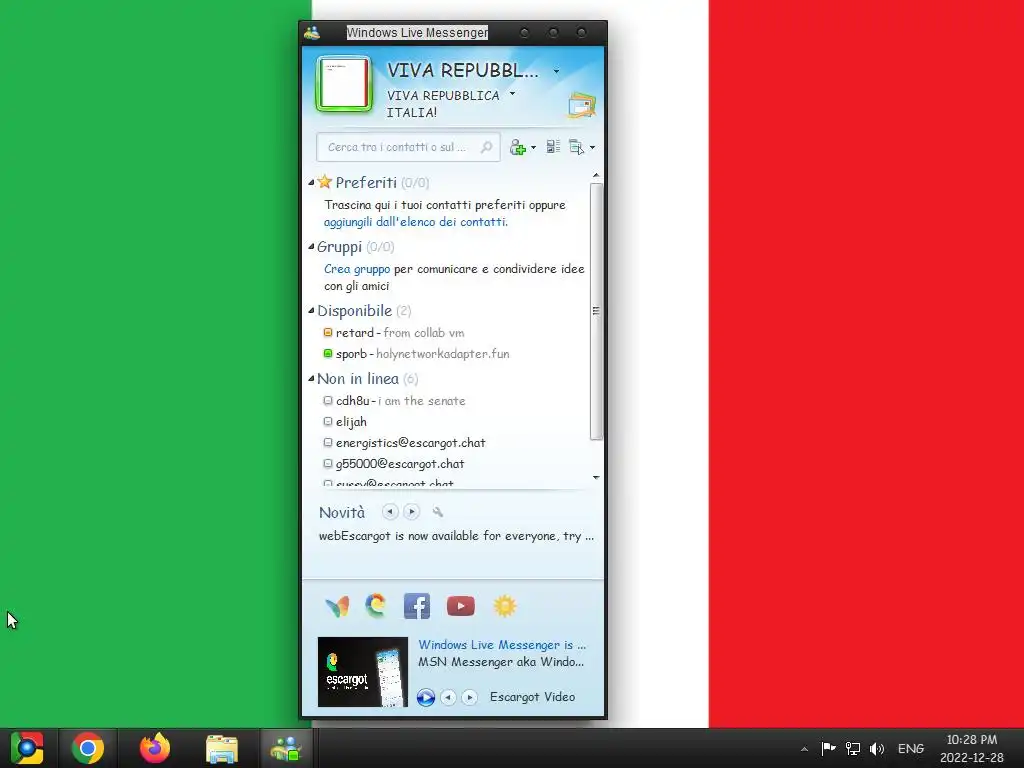This screenshot has width=1024, height=768.
Task: Collapse the Non in linea group
Action: coord(311,379)
